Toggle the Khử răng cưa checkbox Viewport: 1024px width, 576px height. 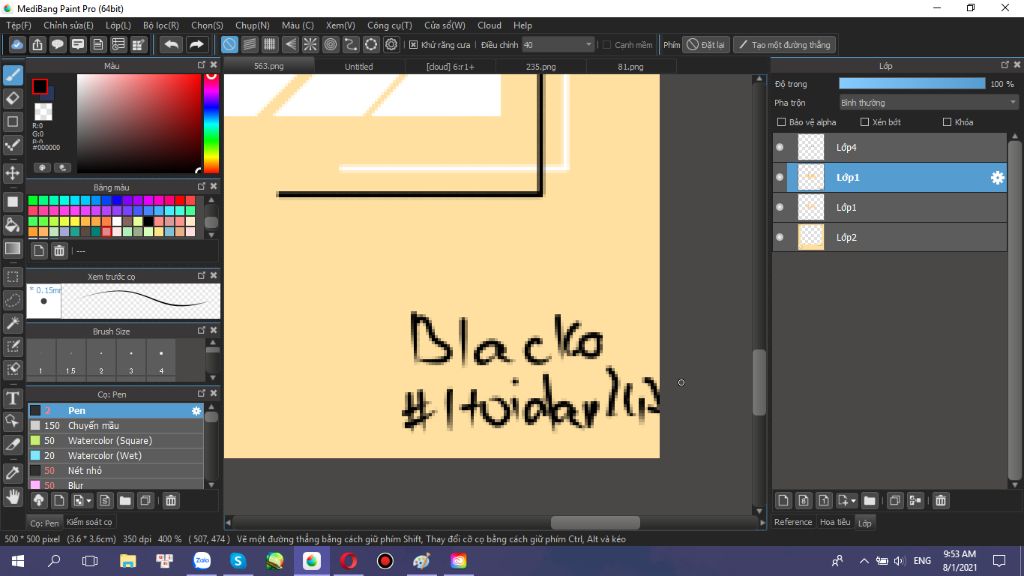click(x=413, y=44)
